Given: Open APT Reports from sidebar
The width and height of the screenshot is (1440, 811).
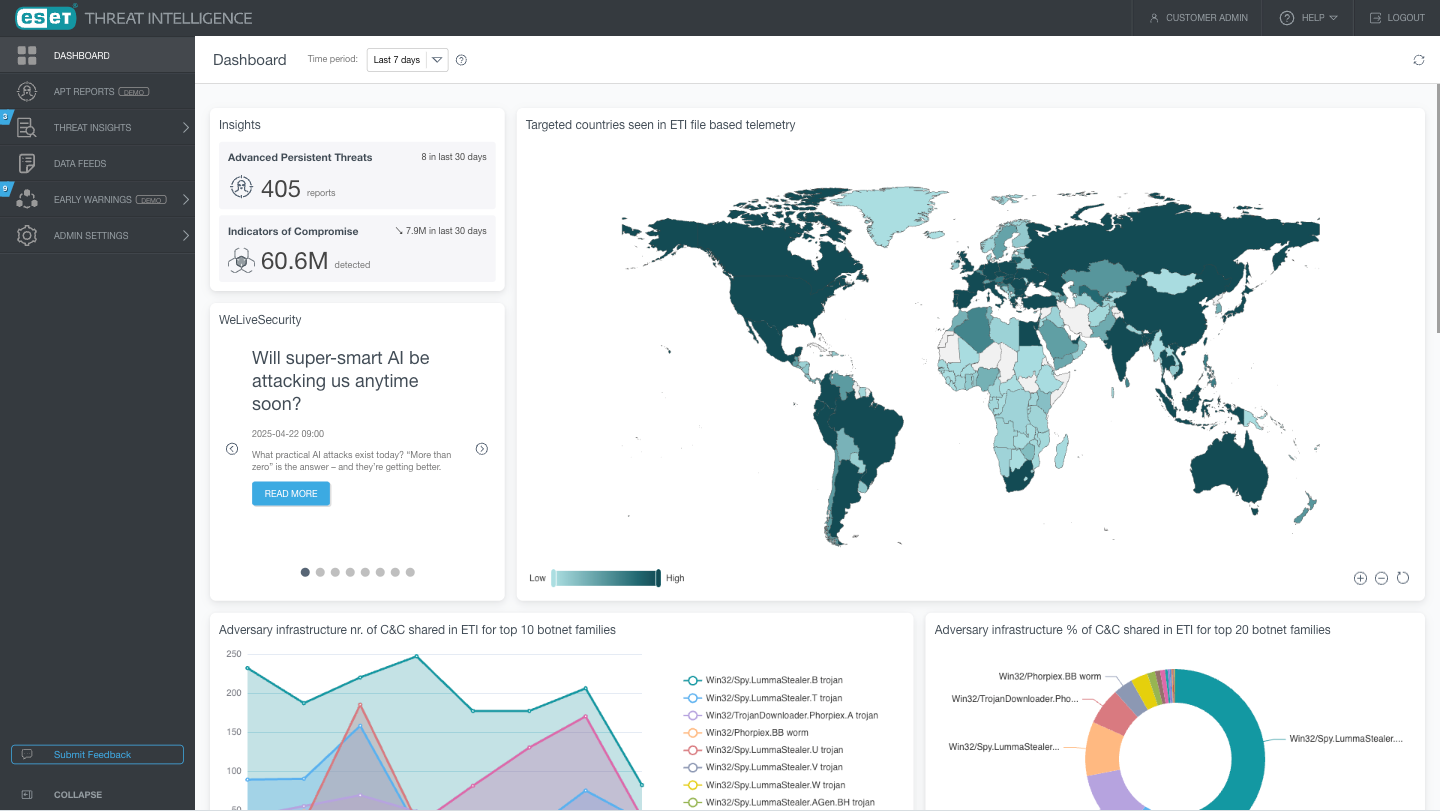Looking at the screenshot, I should (97, 91).
